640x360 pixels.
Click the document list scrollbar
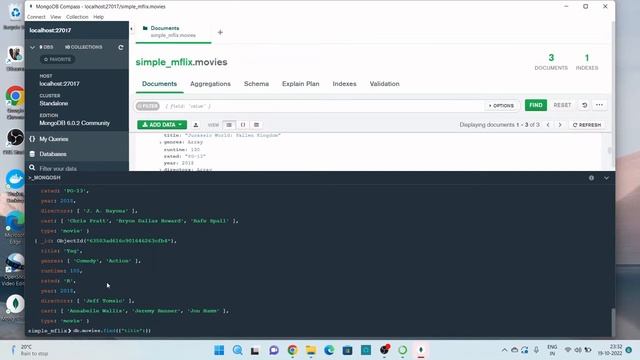610,151
